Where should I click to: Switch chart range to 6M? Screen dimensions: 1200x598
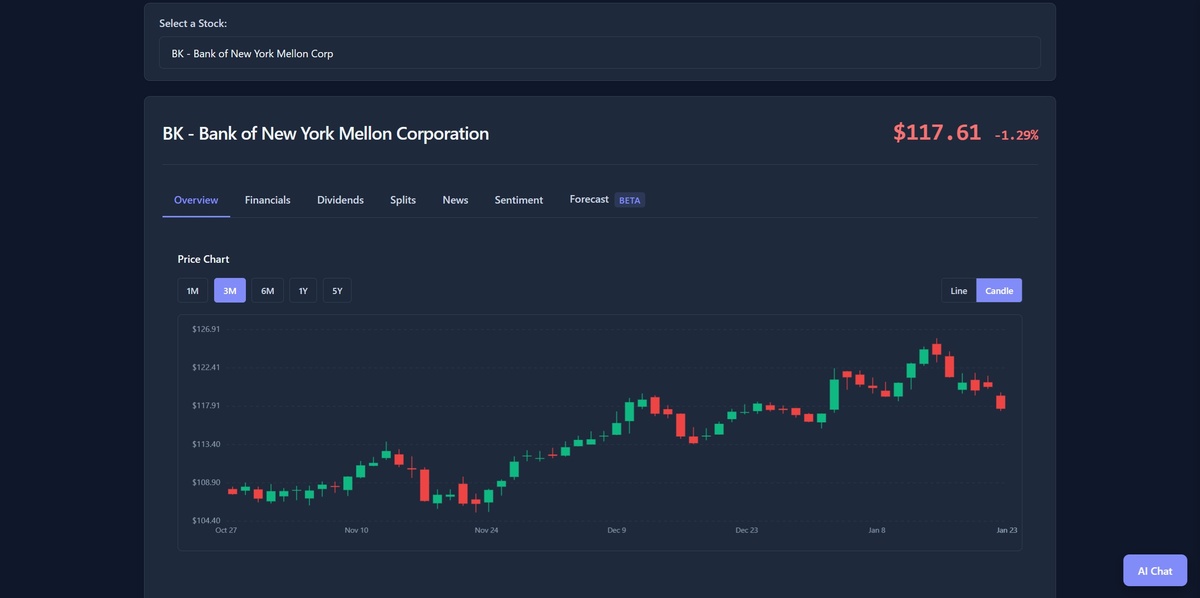tap(267, 291)
